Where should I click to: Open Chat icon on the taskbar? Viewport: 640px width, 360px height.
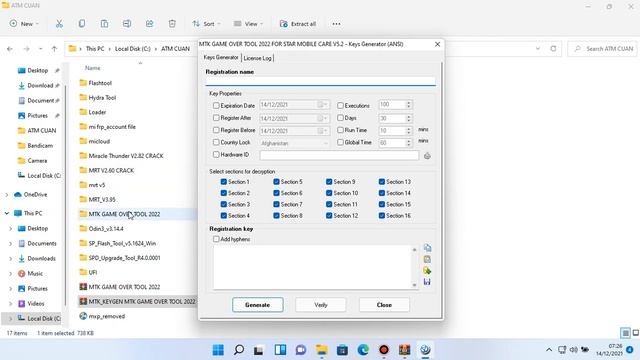[301, 350]
